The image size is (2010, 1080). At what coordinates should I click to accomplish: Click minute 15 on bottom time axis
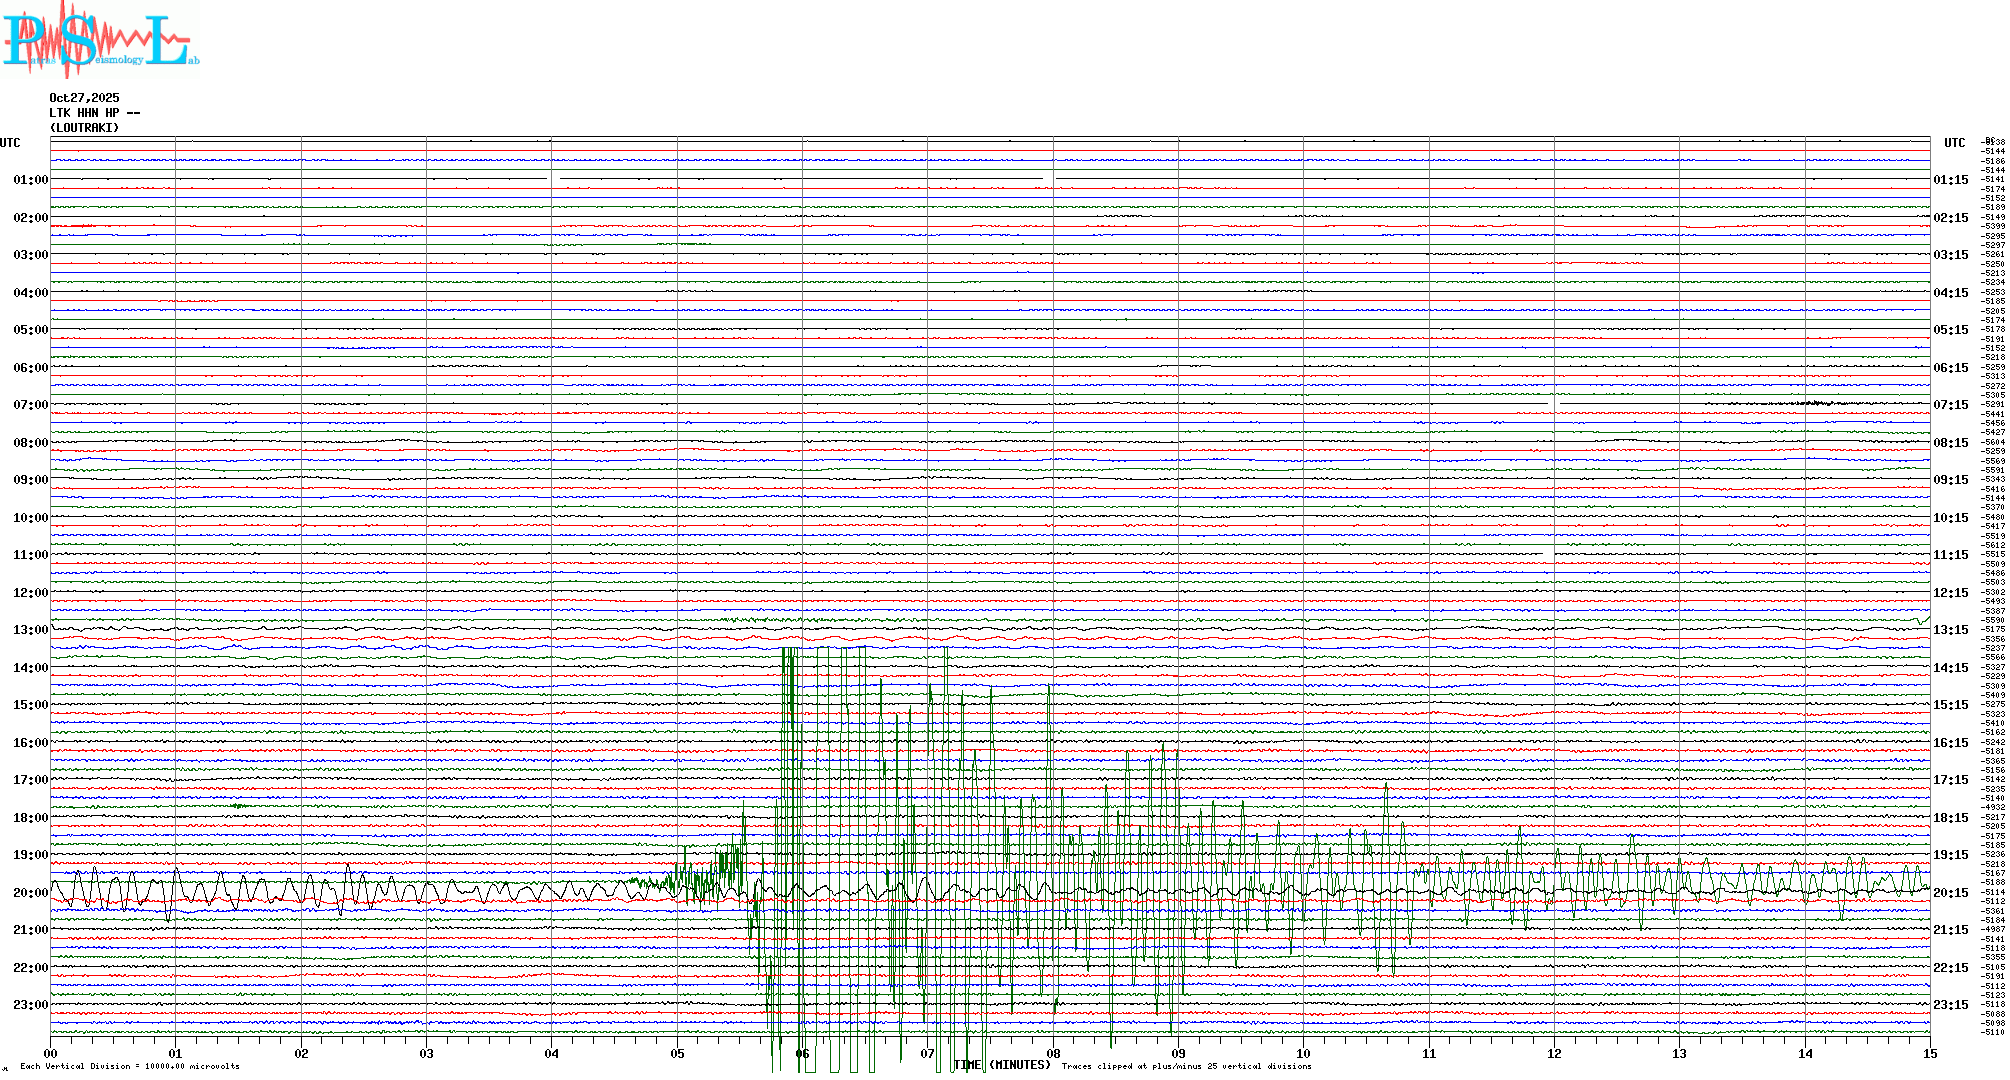(1929, 1054)
